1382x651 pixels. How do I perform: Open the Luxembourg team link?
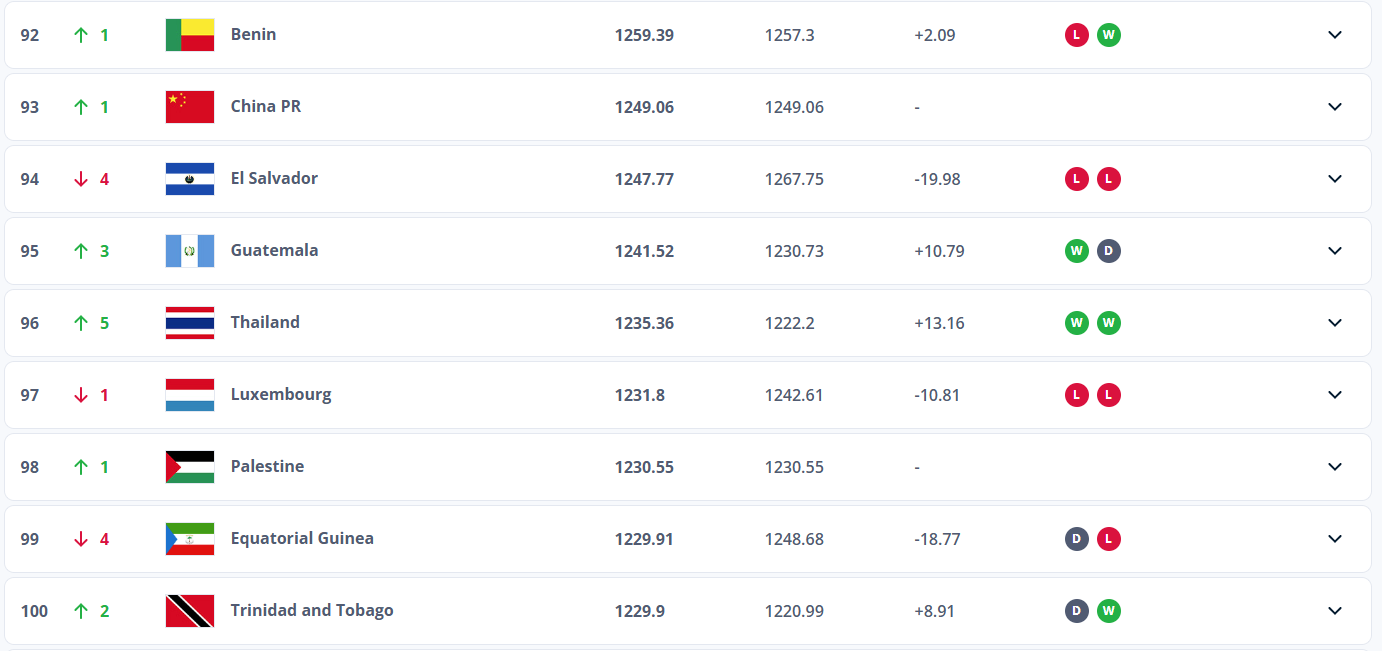[x=281, y=394]
